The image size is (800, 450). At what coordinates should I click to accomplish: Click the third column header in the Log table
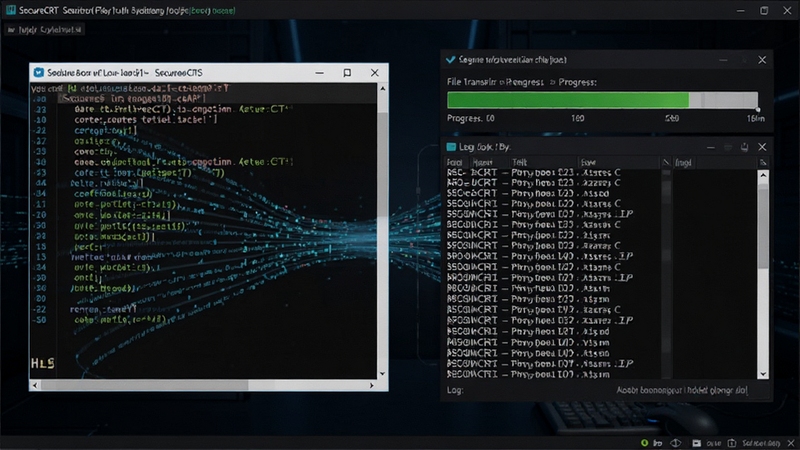coord(544,162)
